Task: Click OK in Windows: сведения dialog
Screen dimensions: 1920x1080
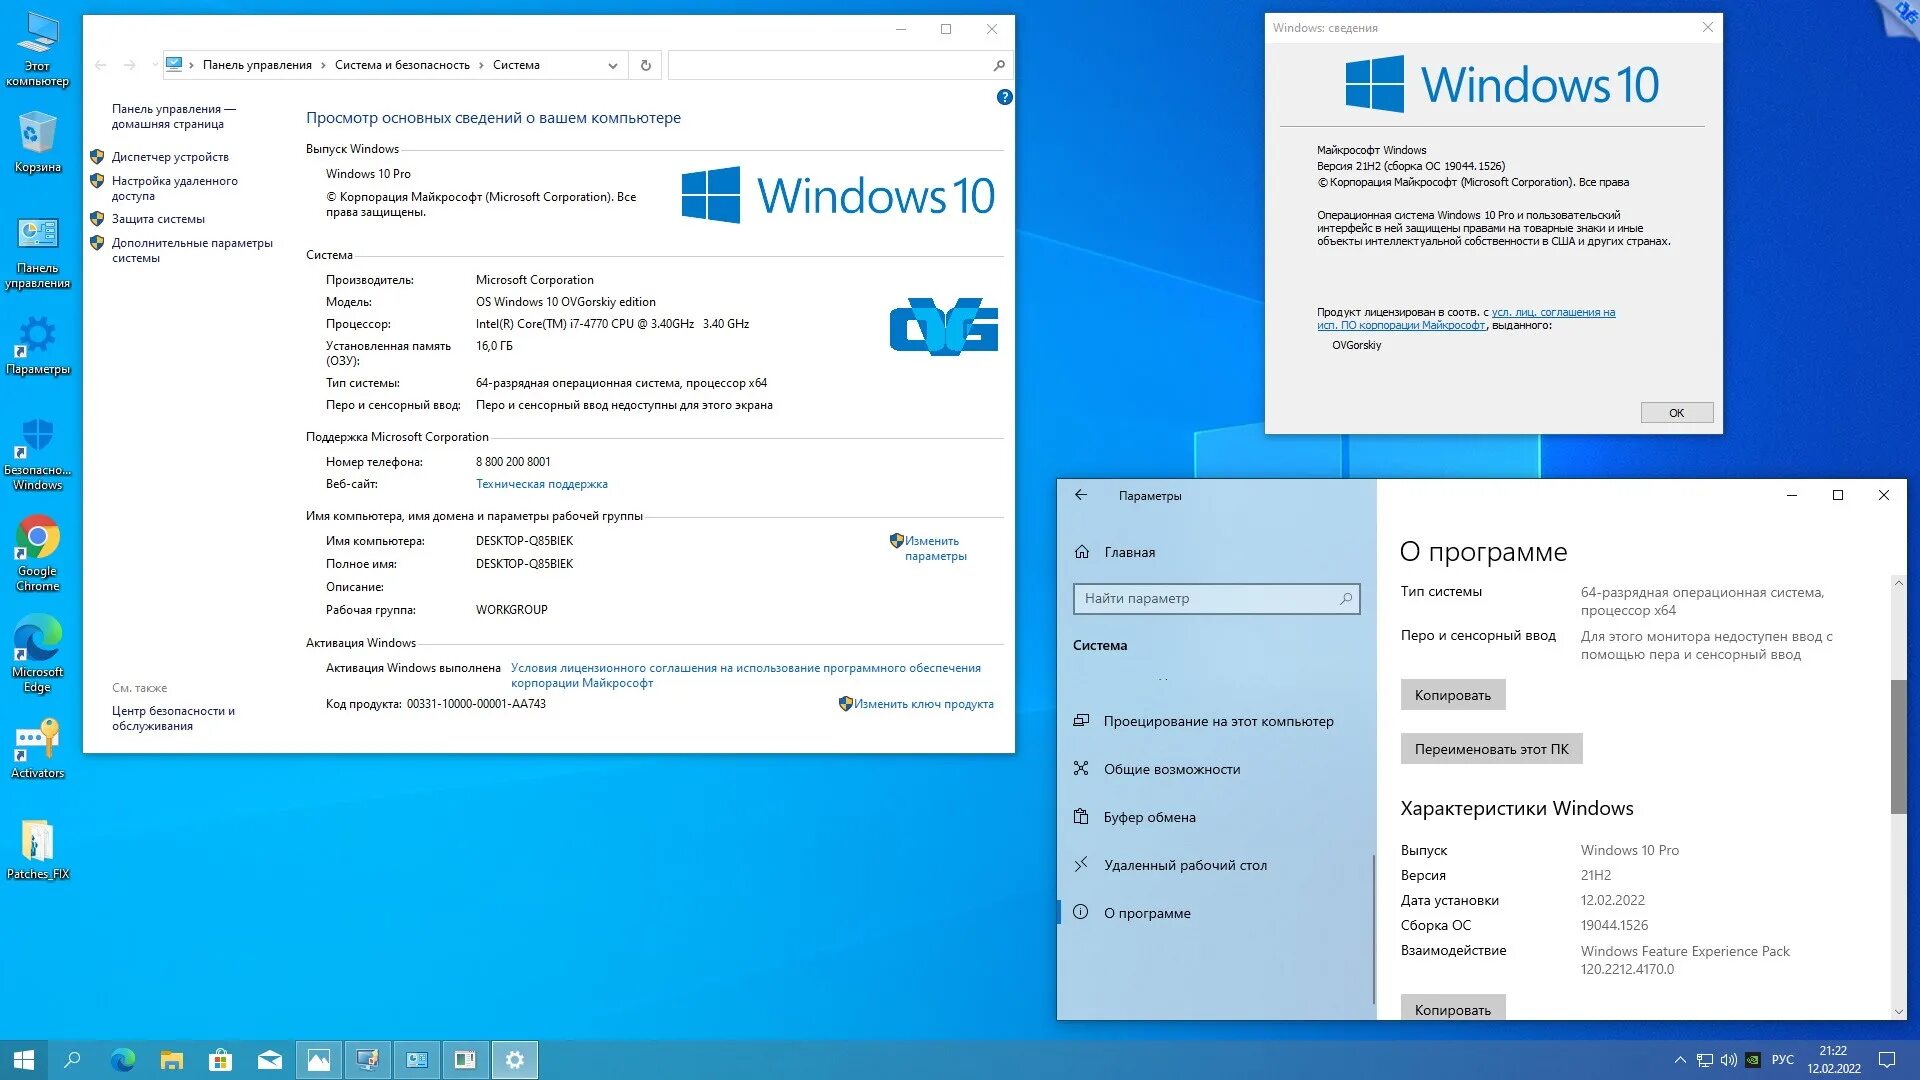Action: [1676, 413]
